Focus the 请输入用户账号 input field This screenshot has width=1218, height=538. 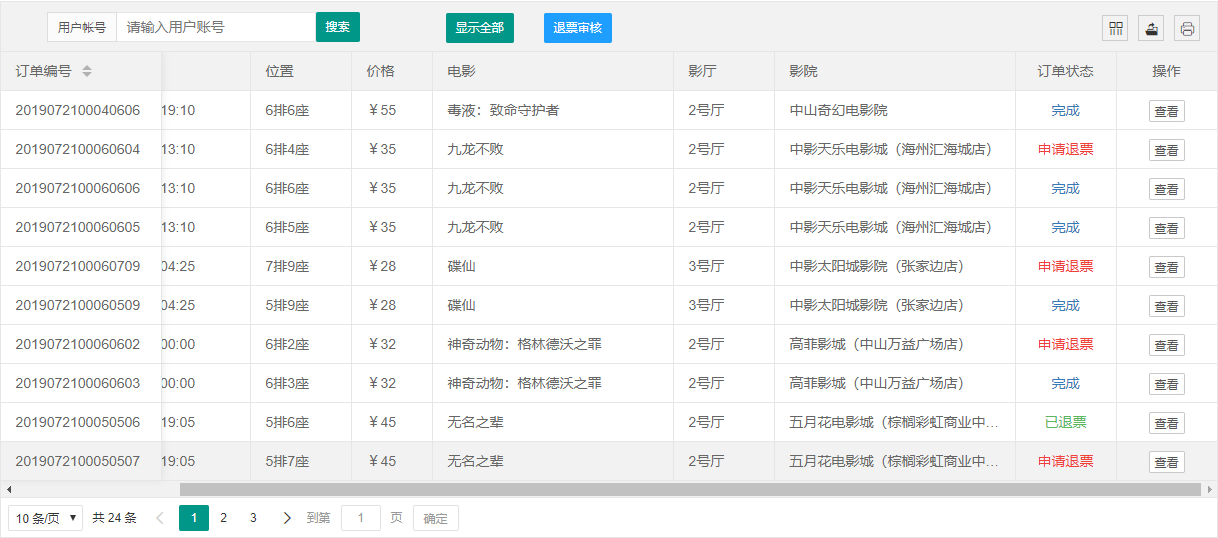tap(216, 27)
